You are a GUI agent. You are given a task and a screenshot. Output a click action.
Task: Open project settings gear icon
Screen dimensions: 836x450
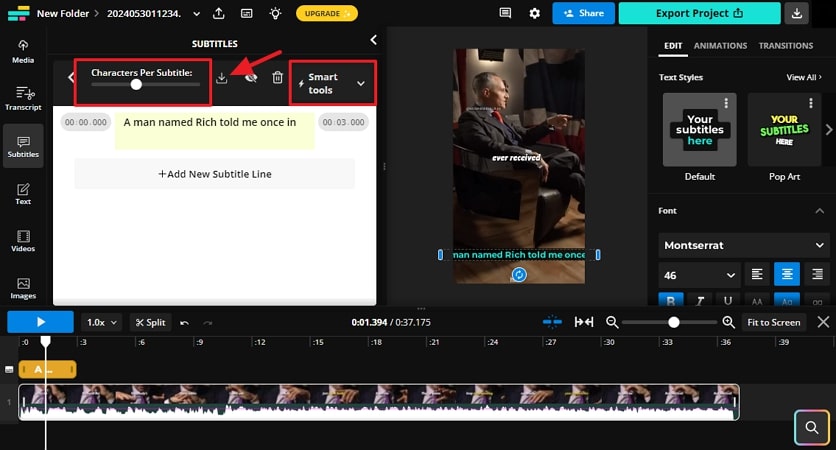coord(534,13)
